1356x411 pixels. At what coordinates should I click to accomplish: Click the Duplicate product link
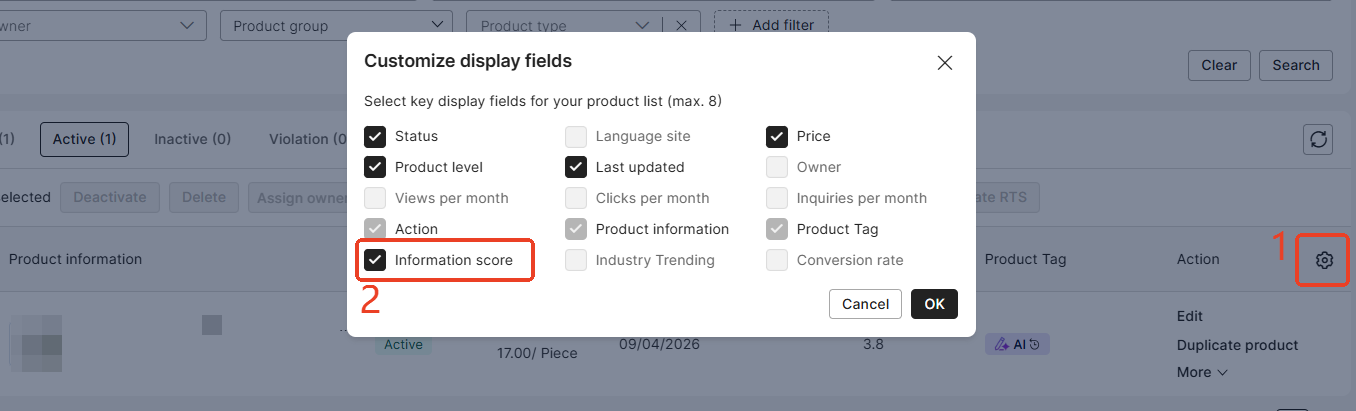coord(1237,345)
